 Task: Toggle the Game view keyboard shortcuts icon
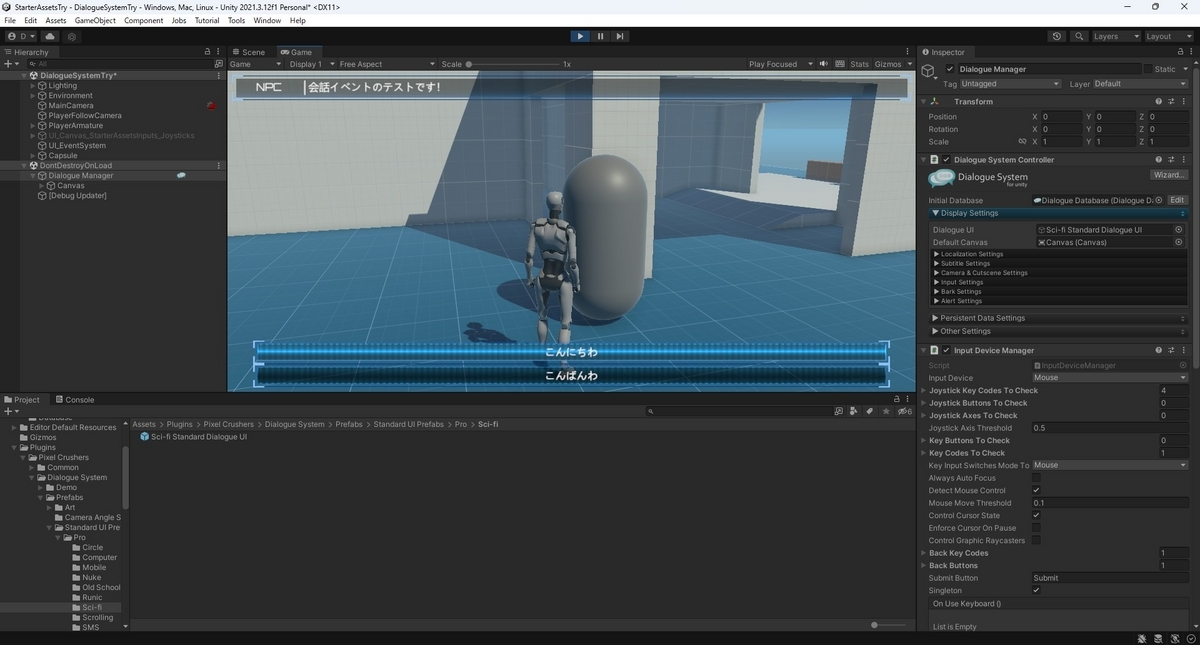coord(838,64)
